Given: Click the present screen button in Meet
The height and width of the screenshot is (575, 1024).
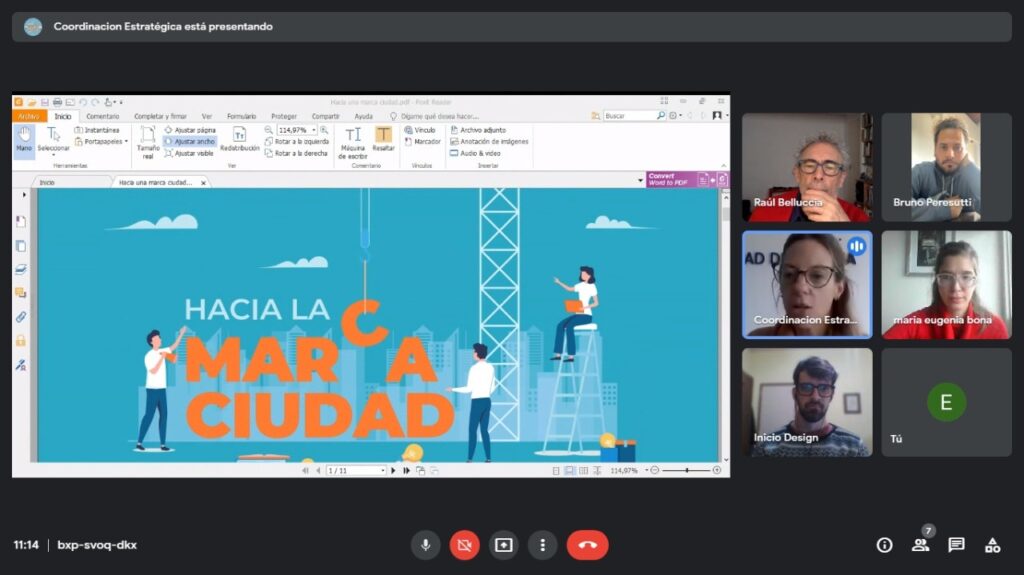Looking at the screenshot, I should (504, 545).
